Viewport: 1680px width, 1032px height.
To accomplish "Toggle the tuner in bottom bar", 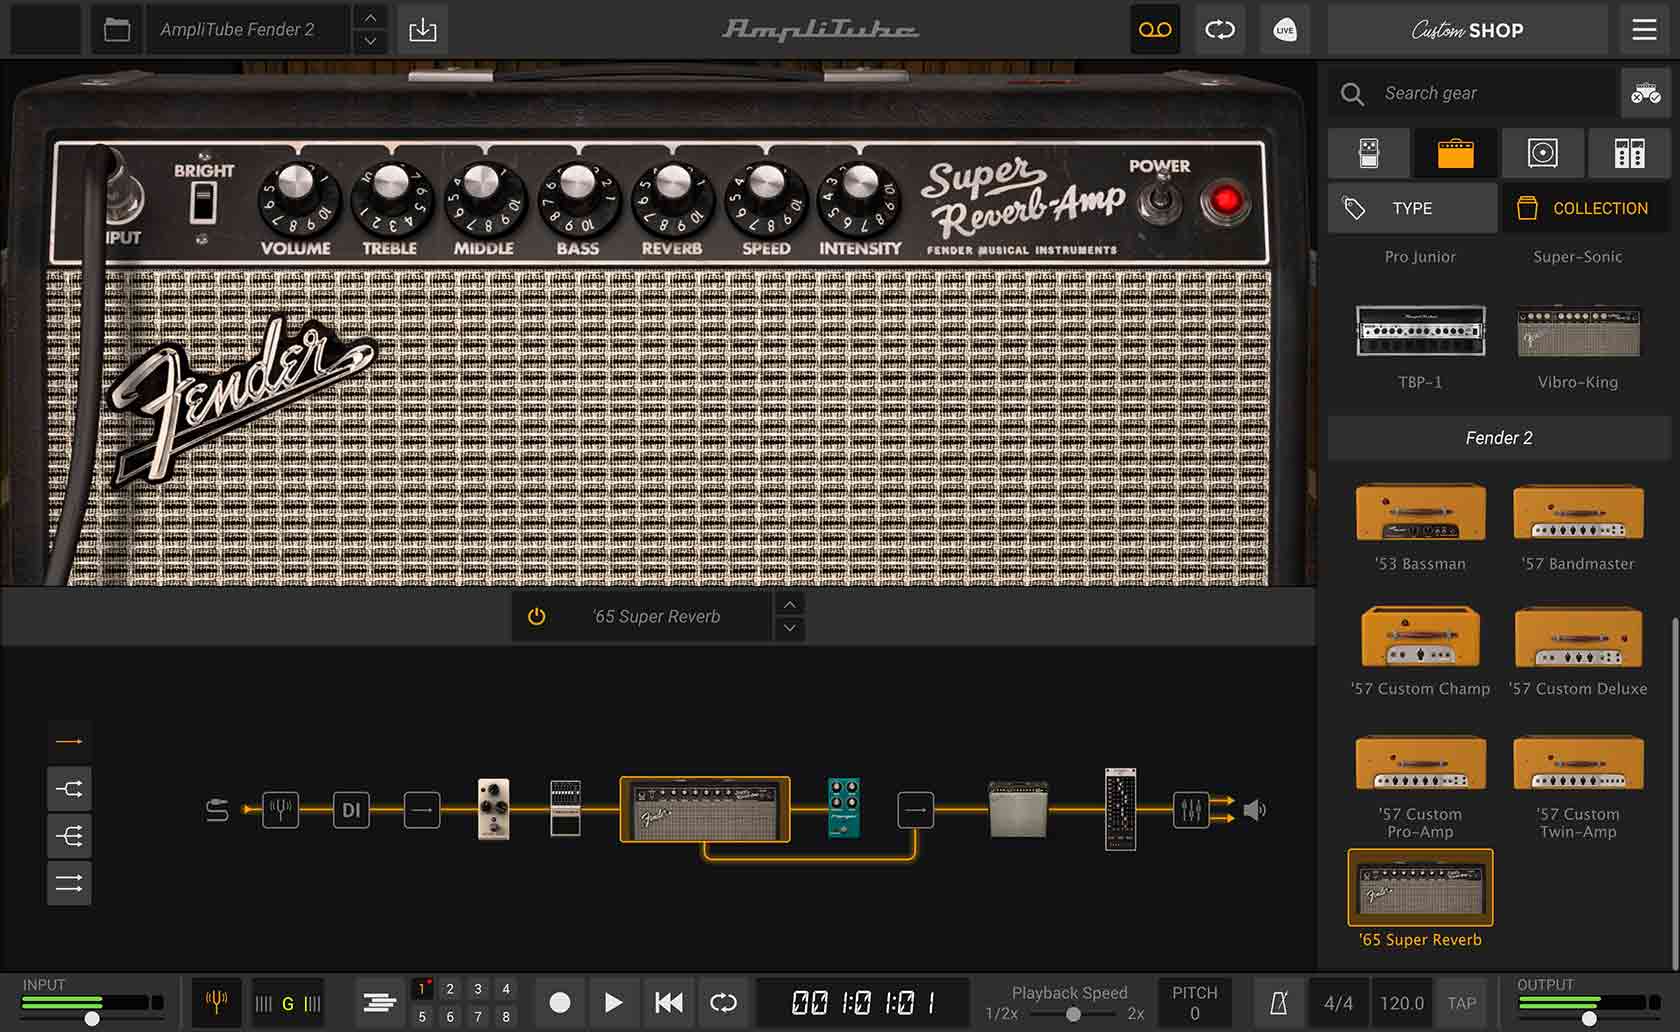I will [216, 1002].
